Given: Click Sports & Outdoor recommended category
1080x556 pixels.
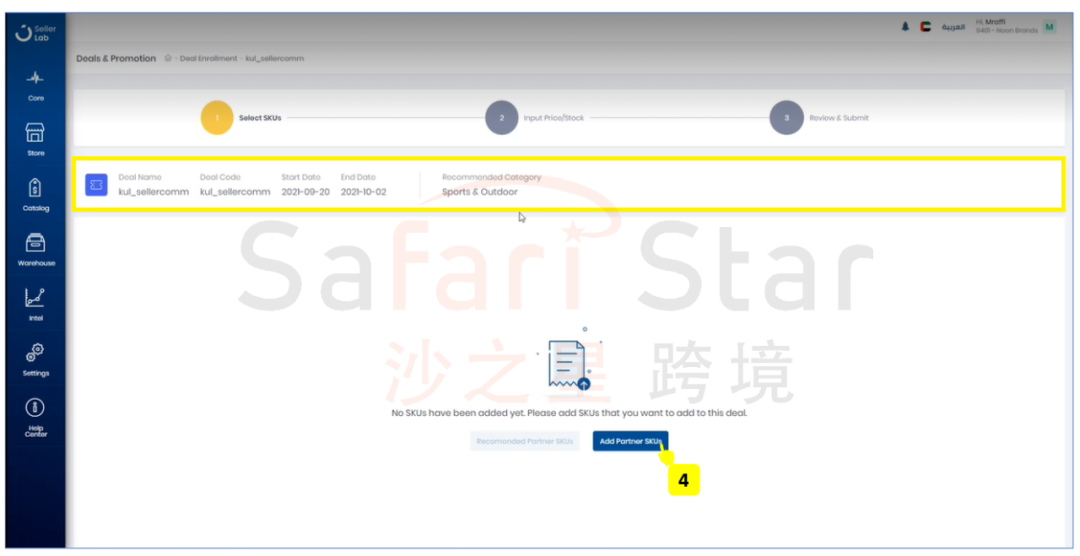Looking at the screenshot, I should click(479, 192).
